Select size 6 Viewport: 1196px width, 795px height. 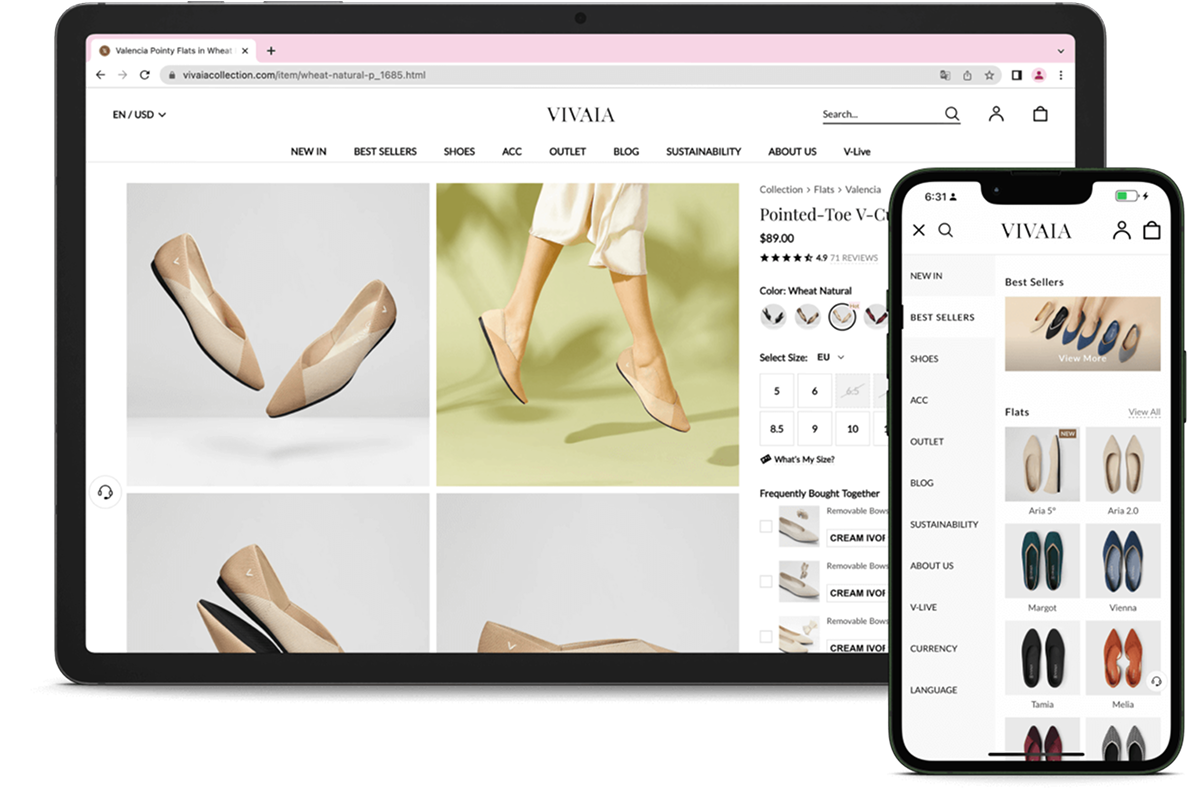(x=815, y=391)
